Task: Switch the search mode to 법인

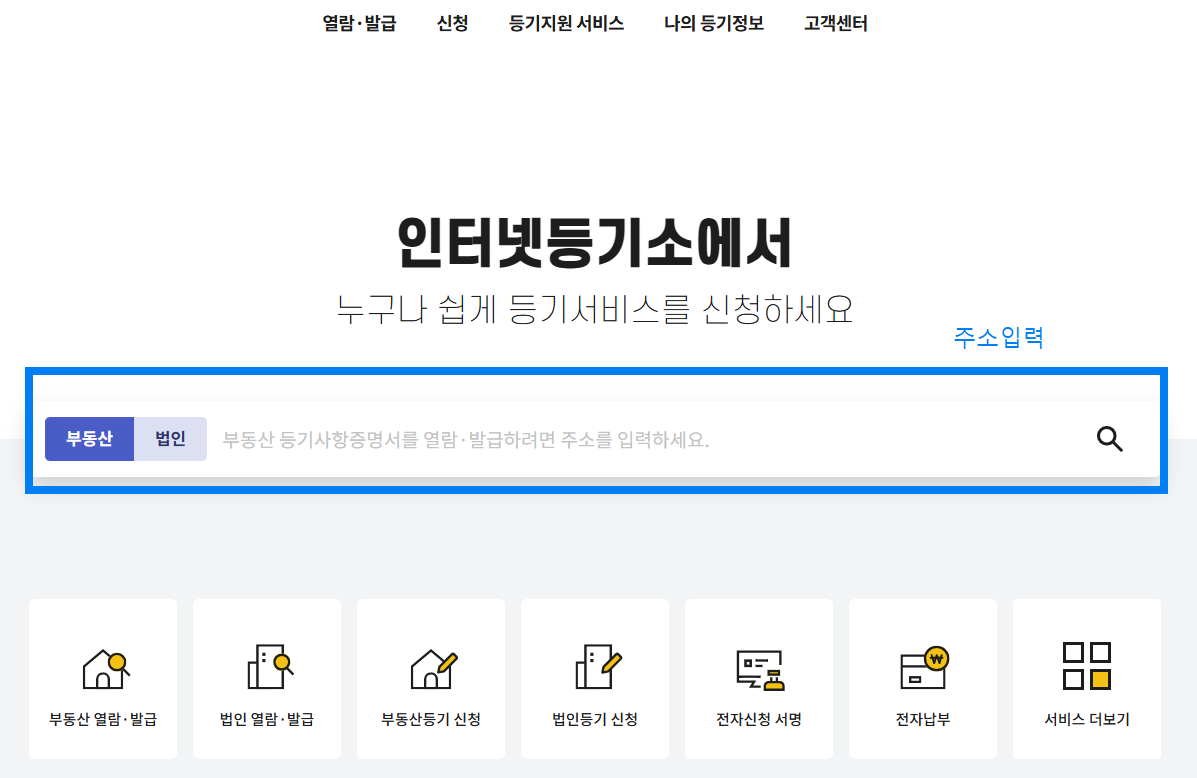Action: coord(169,438)
